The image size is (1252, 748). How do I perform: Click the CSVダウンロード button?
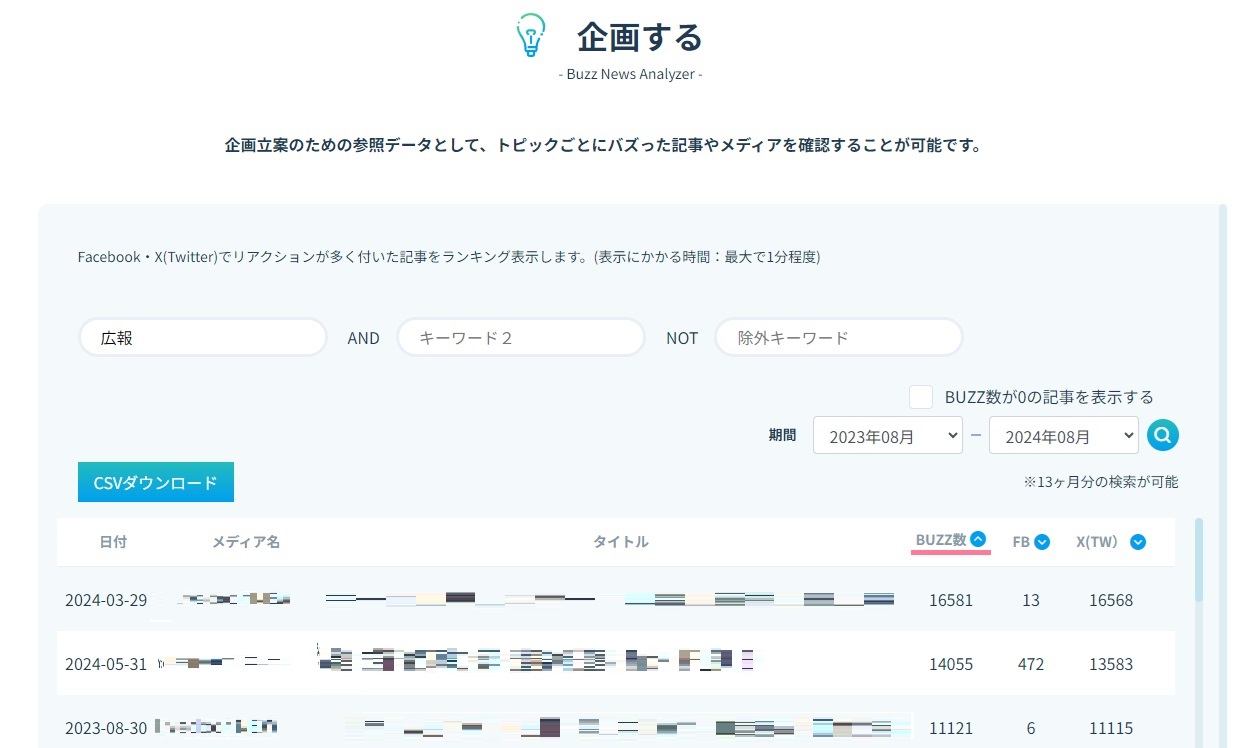point(155,483)
